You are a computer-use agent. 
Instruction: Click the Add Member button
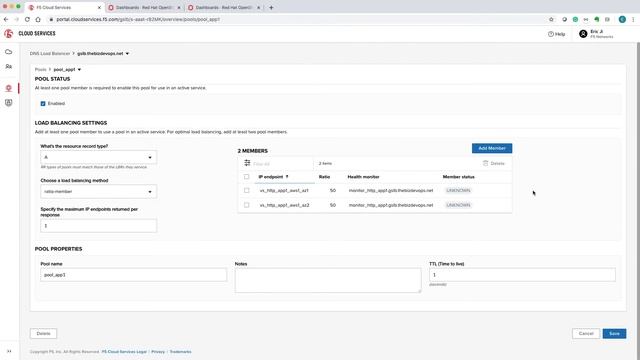pos(492,148)
